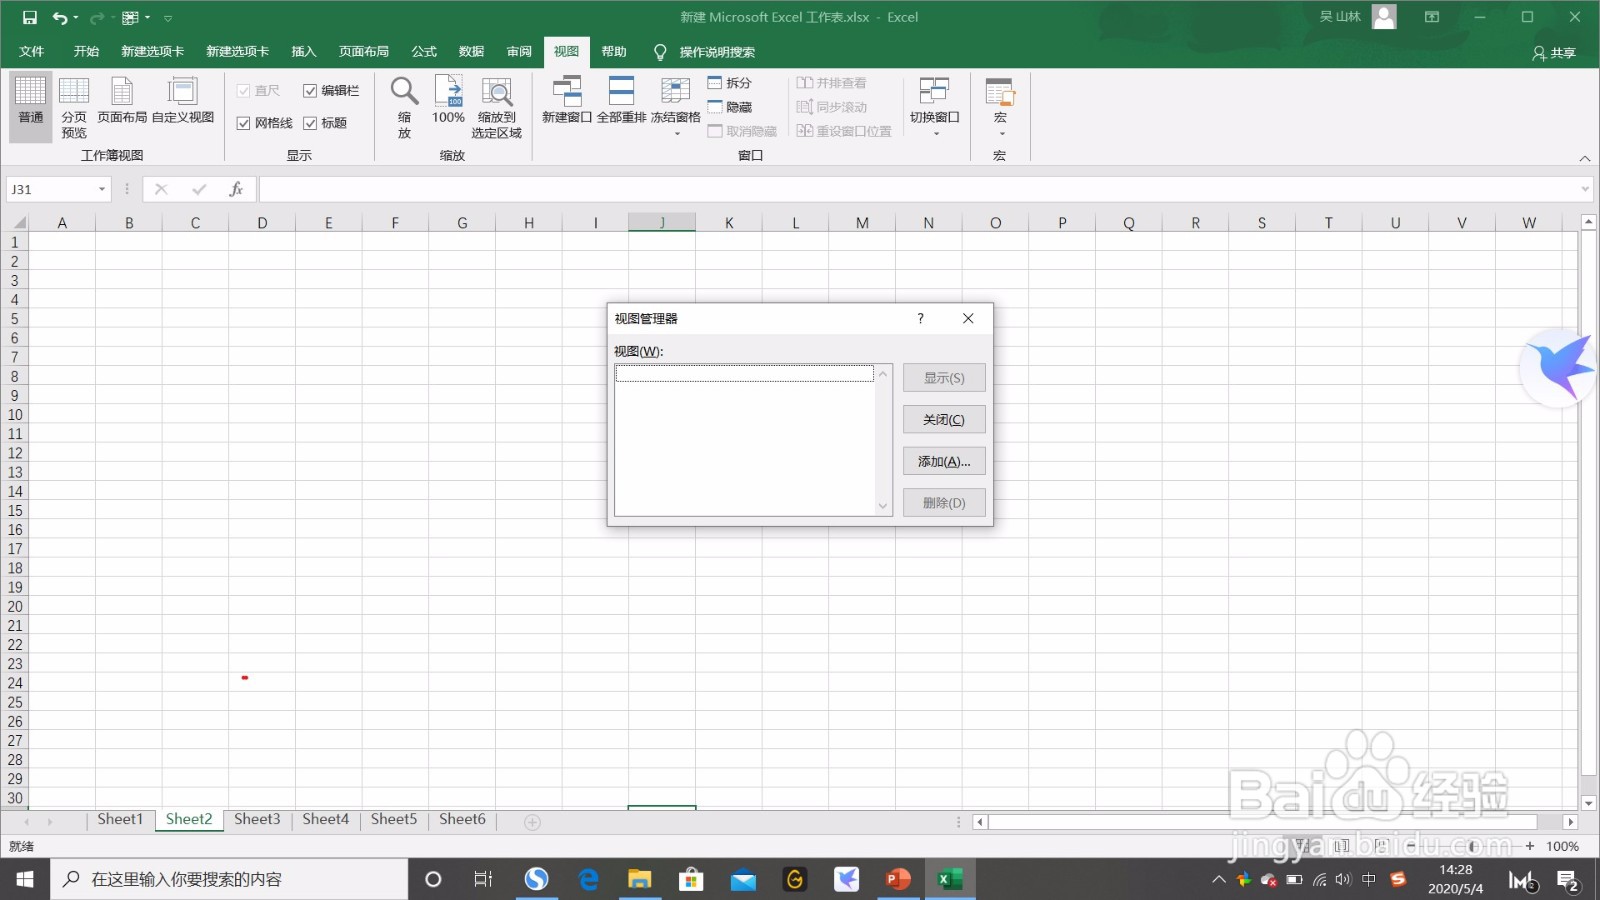The height and width of the screenshot is (900, 1600).
Task: Collapse the ribbon with the up chevron
Action: [1584, 158]
